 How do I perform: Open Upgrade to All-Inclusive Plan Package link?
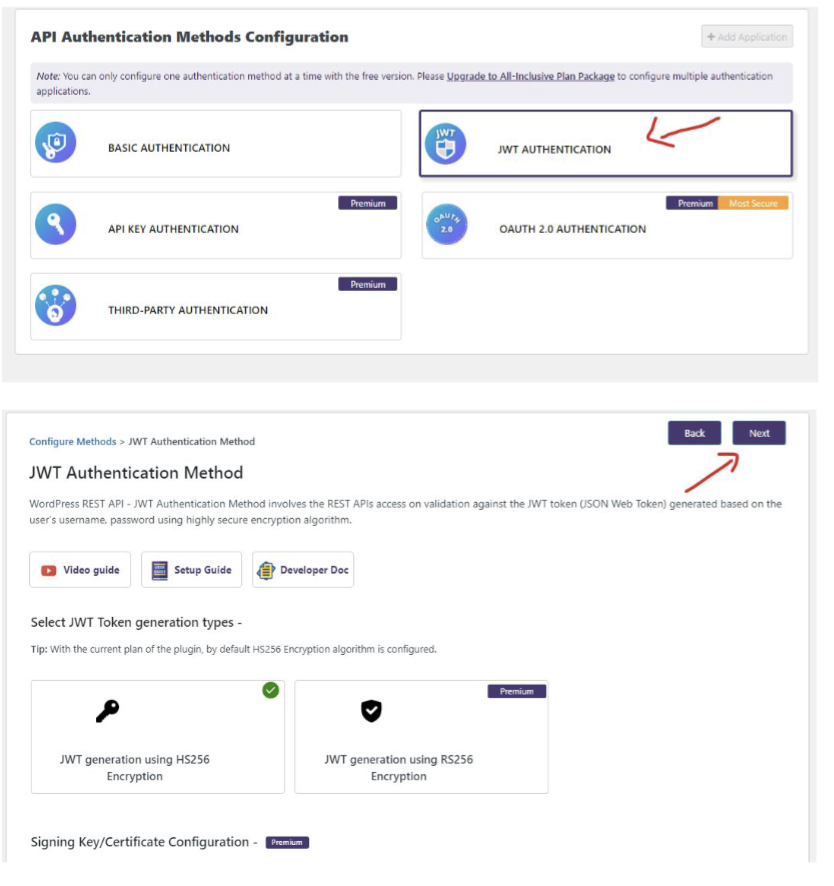531,76
